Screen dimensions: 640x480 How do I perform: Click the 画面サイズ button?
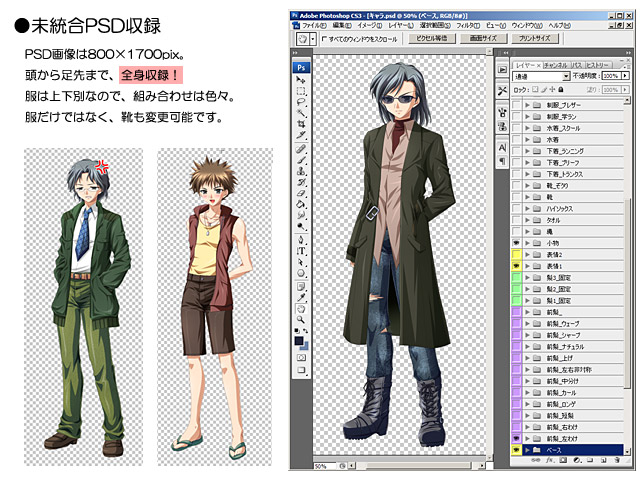pos(483,39)
